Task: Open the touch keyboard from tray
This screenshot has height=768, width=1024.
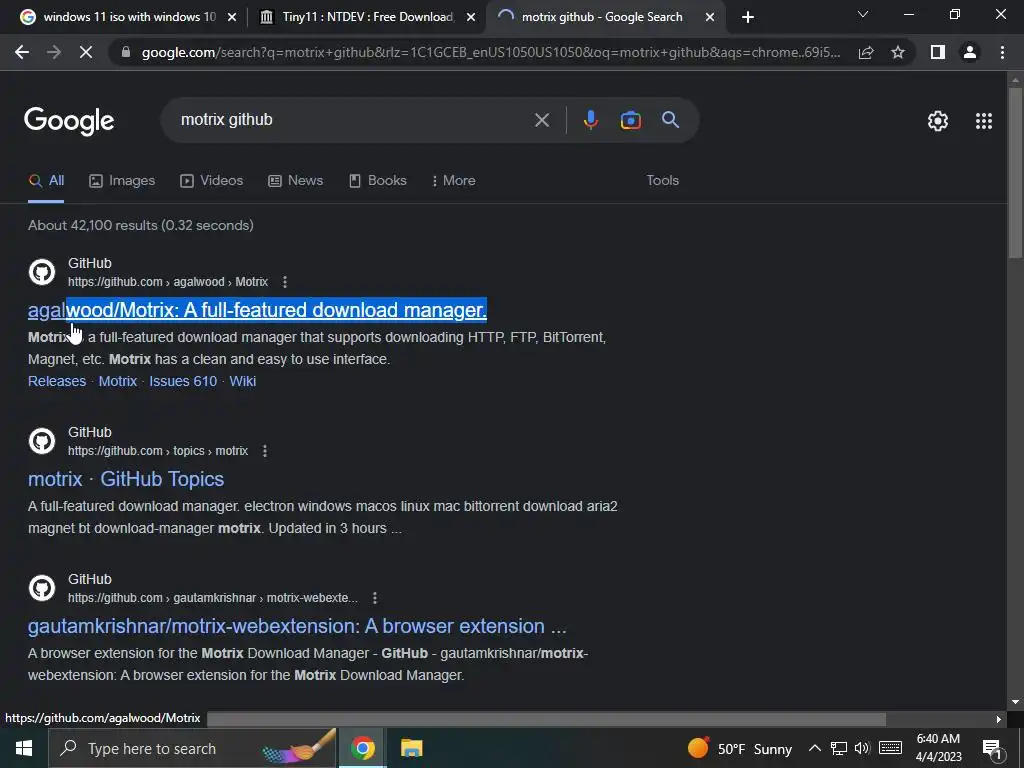Action: (x=890, y=748)
